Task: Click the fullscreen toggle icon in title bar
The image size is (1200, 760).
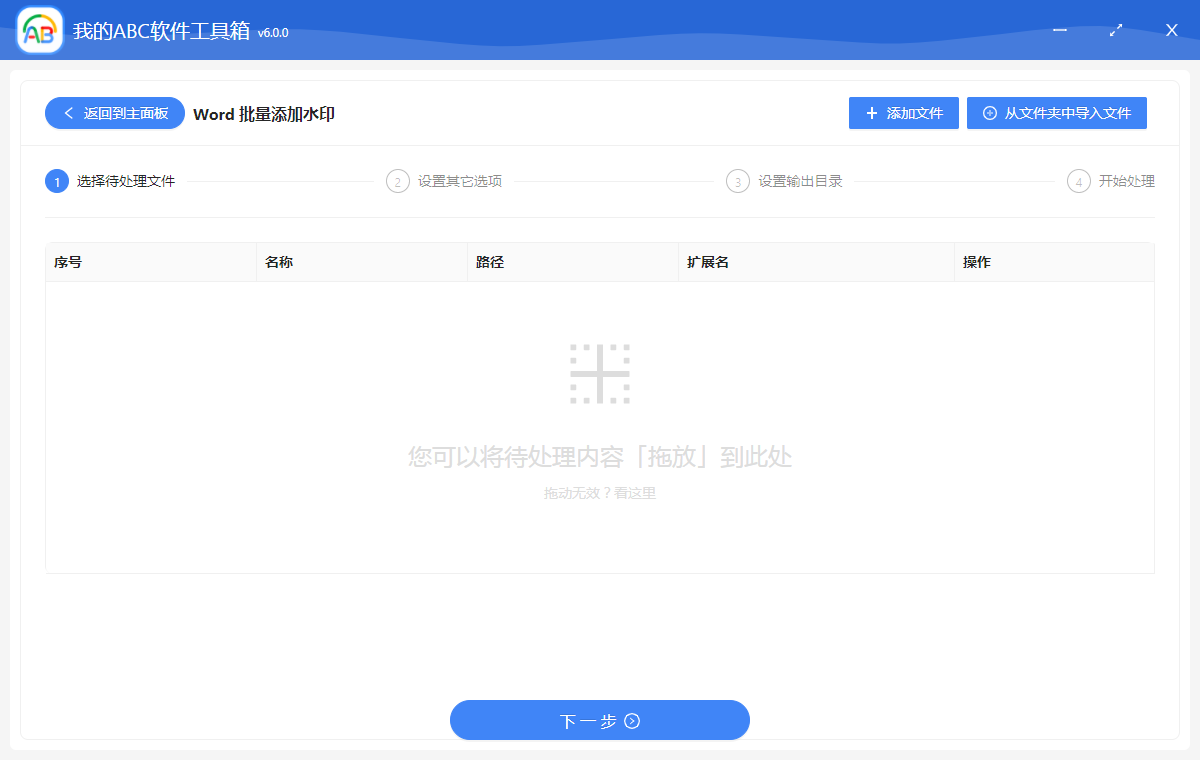Action: (1115, 30)
